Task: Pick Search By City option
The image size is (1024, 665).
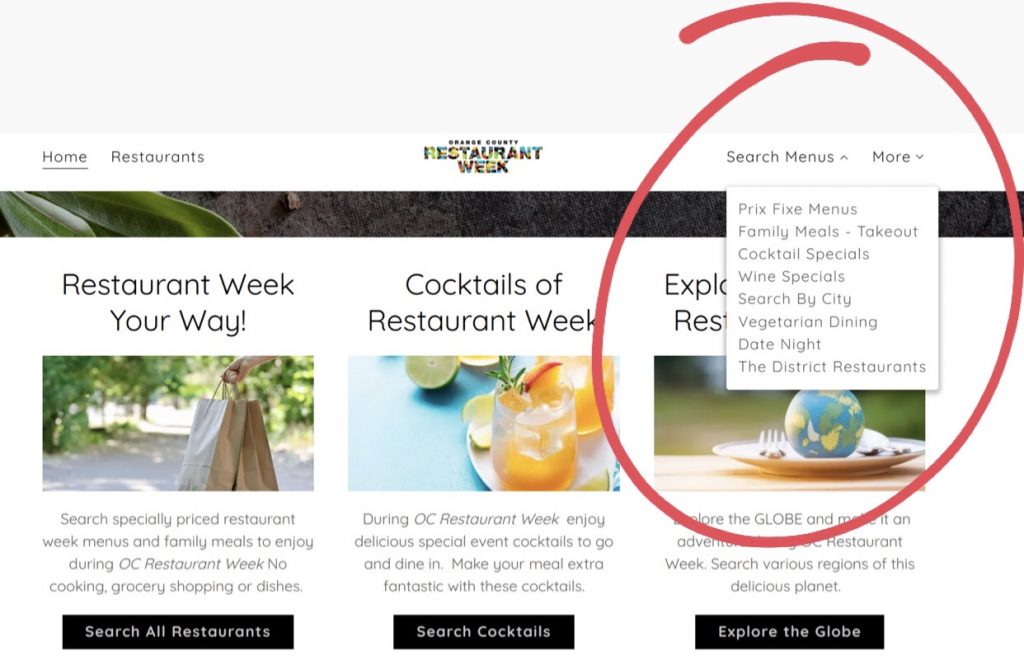Action: 795,299
